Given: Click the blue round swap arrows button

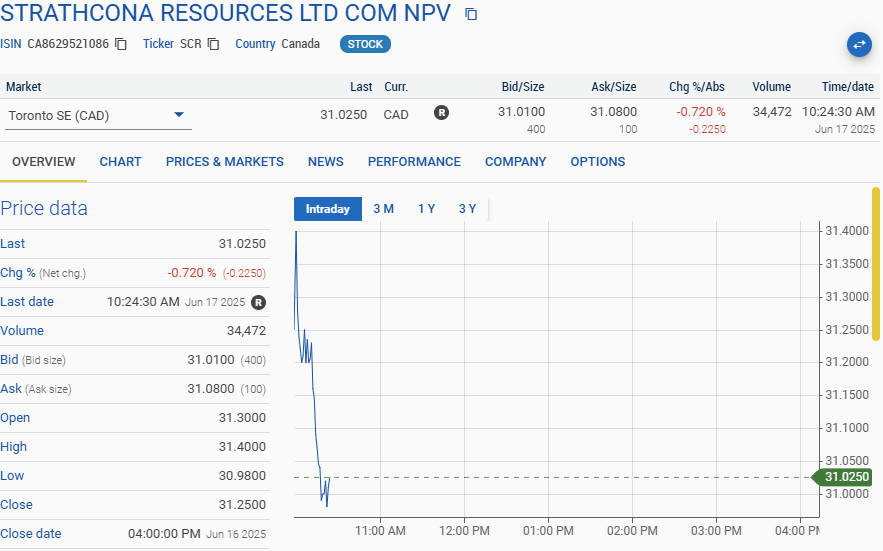Looking at the screenshot, I should 859,45.
